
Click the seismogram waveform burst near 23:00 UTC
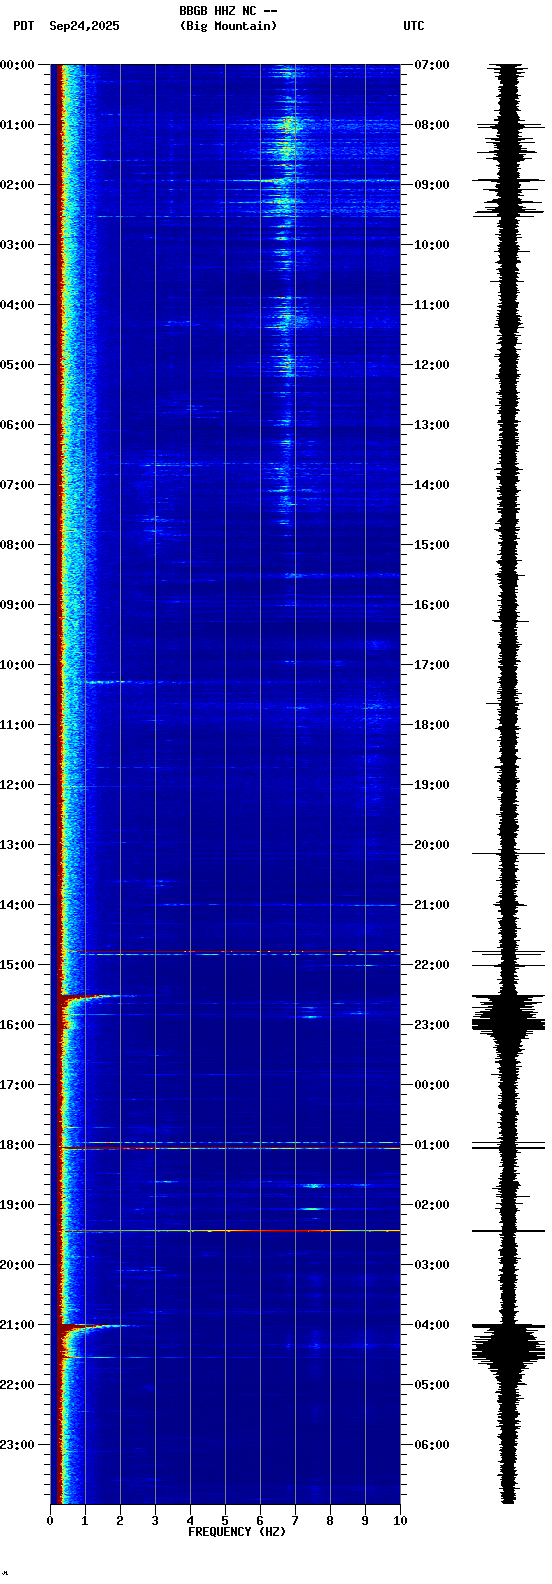(x=509, y=1020)
